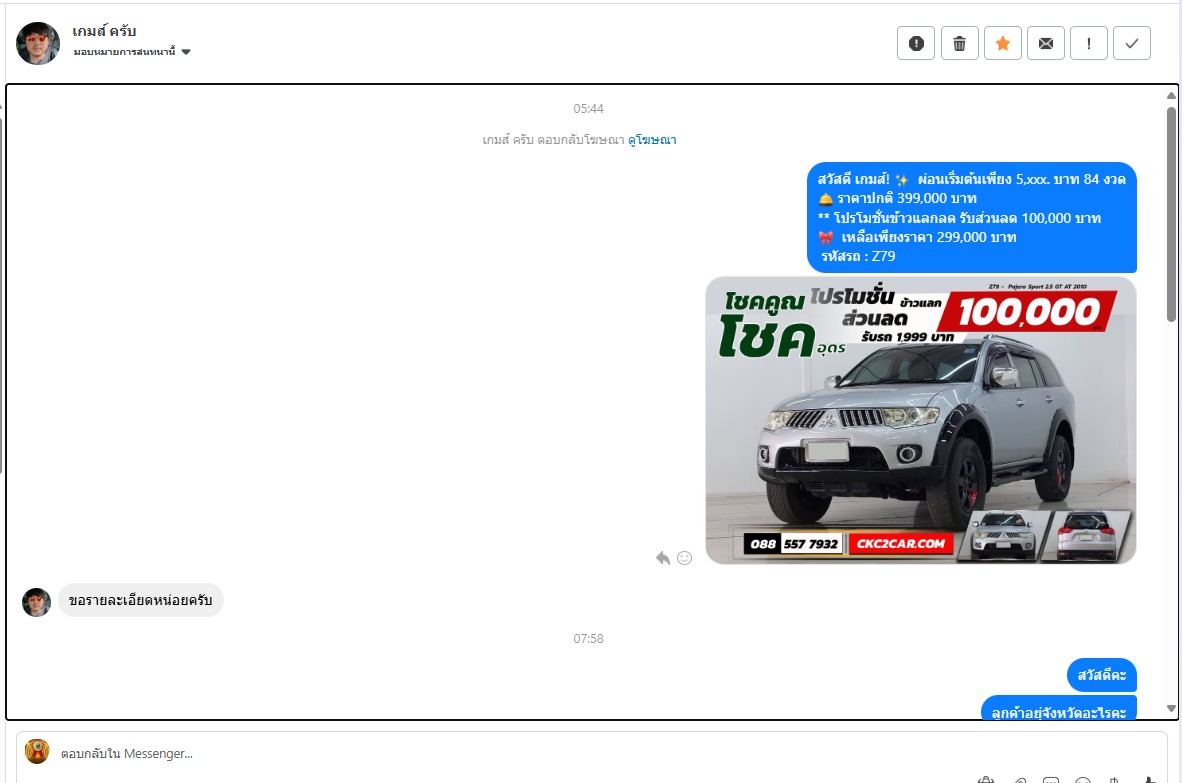Click the 07:58 timestamp
The height and width of the screenshot is (783, 1182).
(588, 638)
